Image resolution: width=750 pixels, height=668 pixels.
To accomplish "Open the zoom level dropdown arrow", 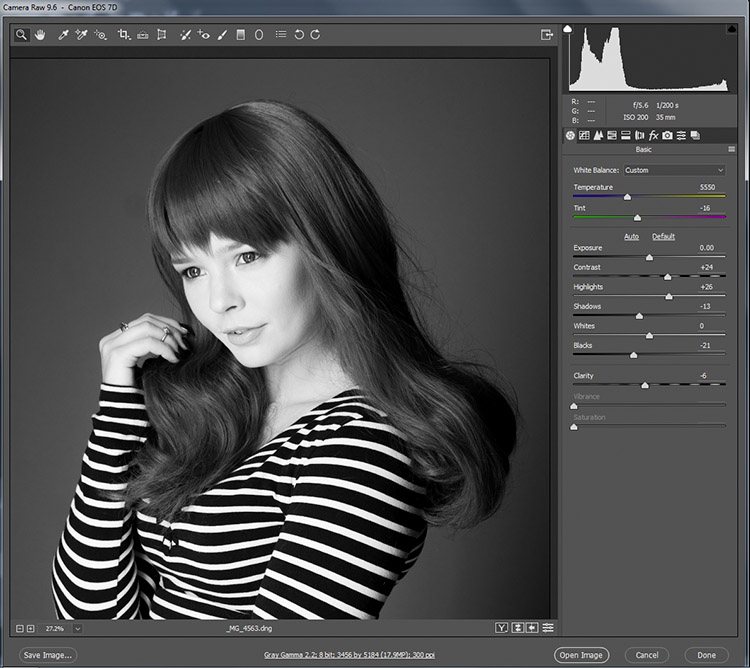I will [77, 629].
